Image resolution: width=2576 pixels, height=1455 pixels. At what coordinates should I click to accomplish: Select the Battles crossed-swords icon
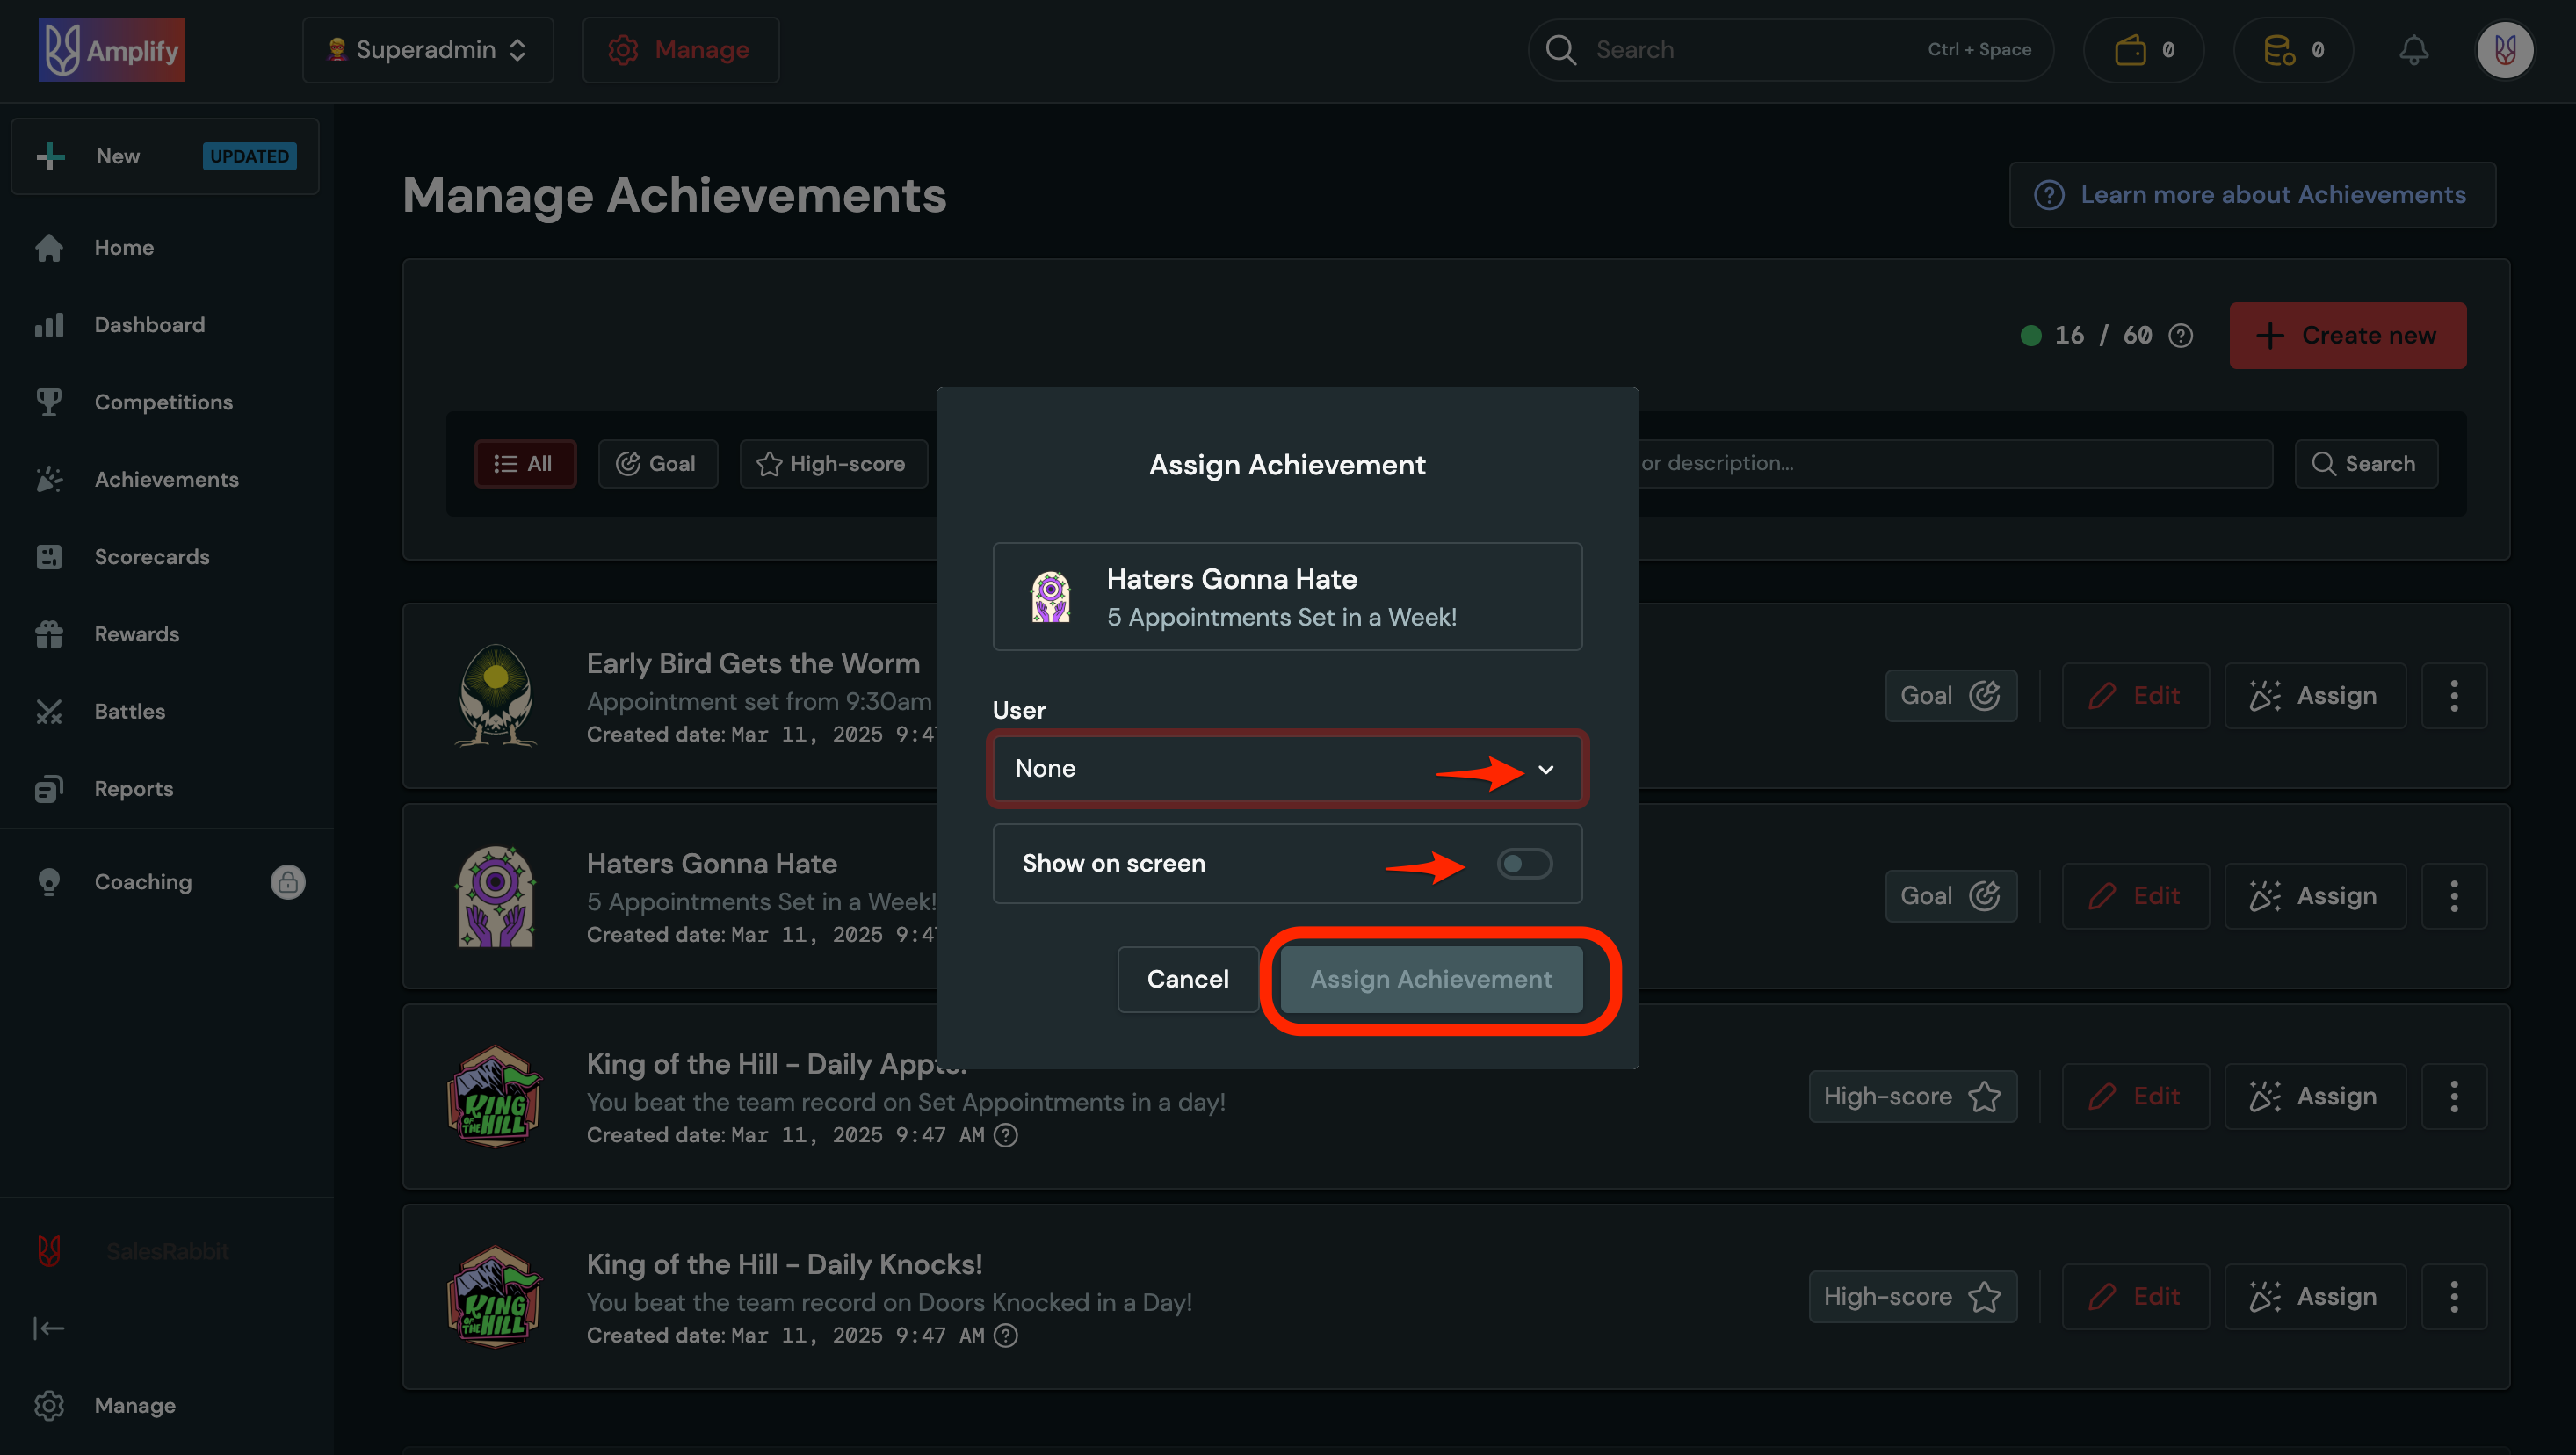click(x=49, y=711)
